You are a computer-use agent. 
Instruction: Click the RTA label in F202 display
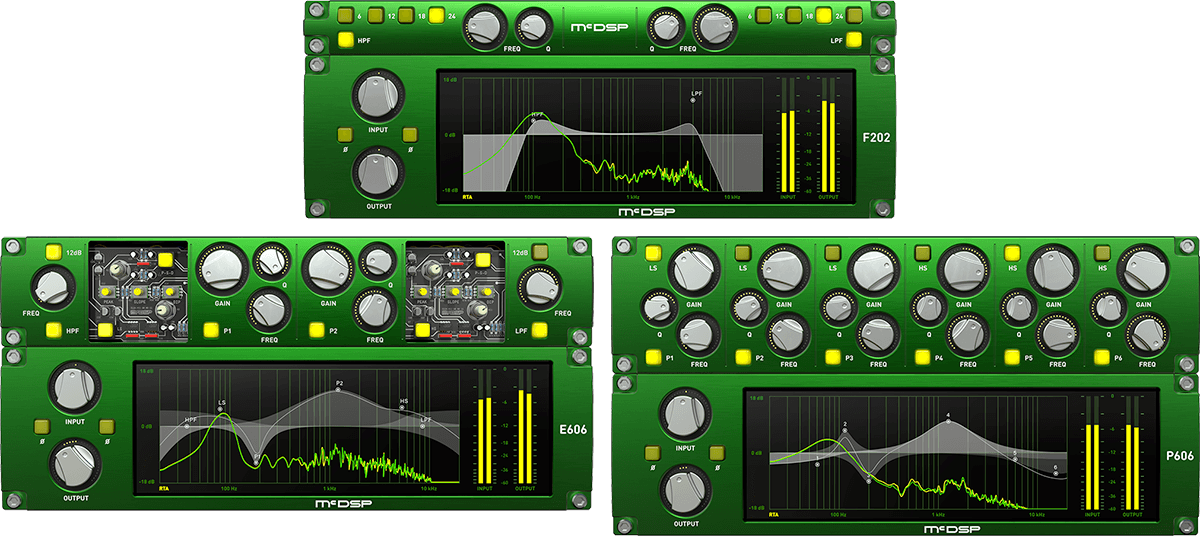468,198
